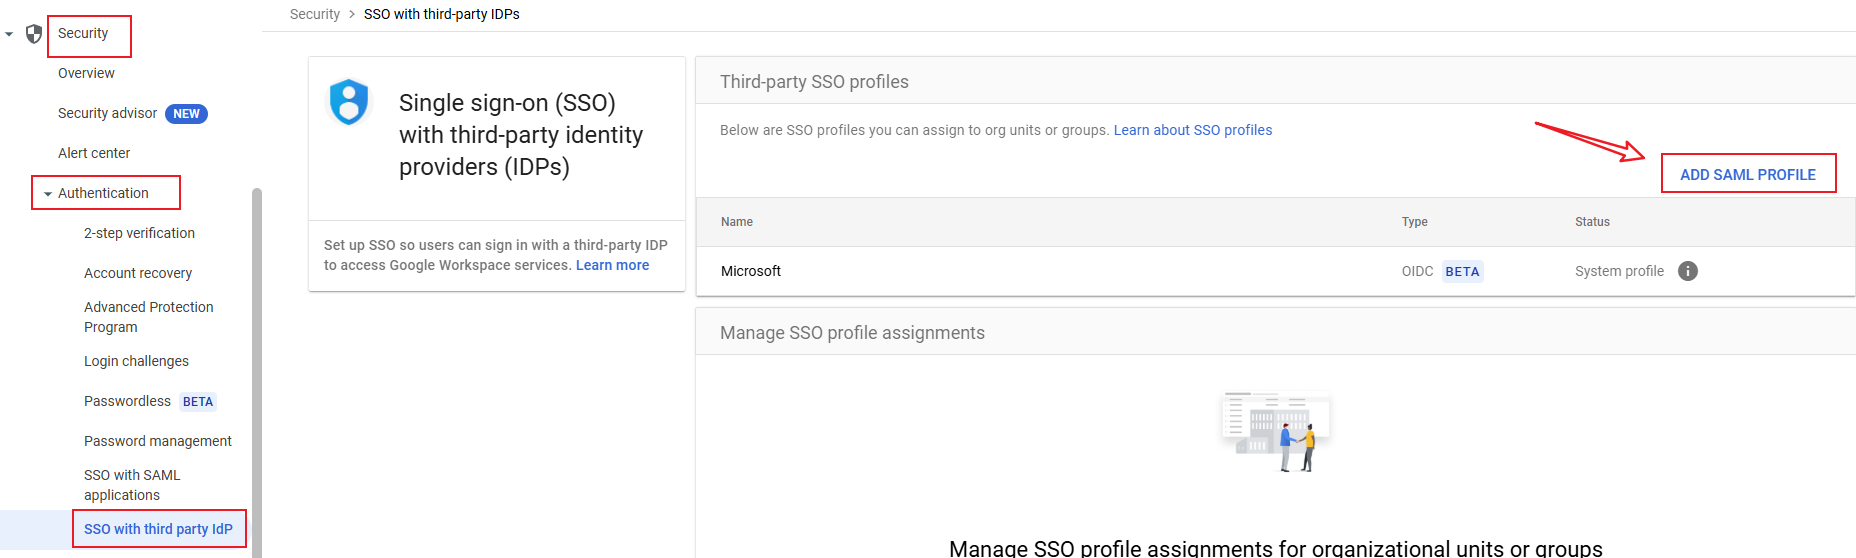Click the Security shield icon in sidebar

point(34,34)
